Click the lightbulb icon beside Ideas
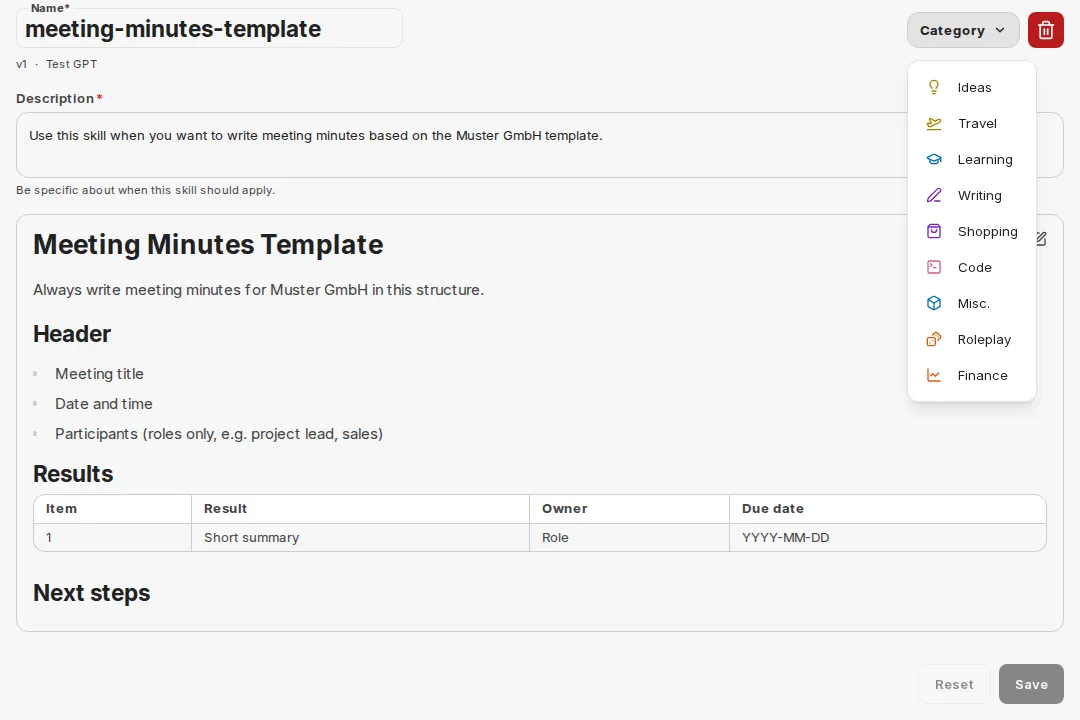The image size is (1080, 720). (934, 88)
